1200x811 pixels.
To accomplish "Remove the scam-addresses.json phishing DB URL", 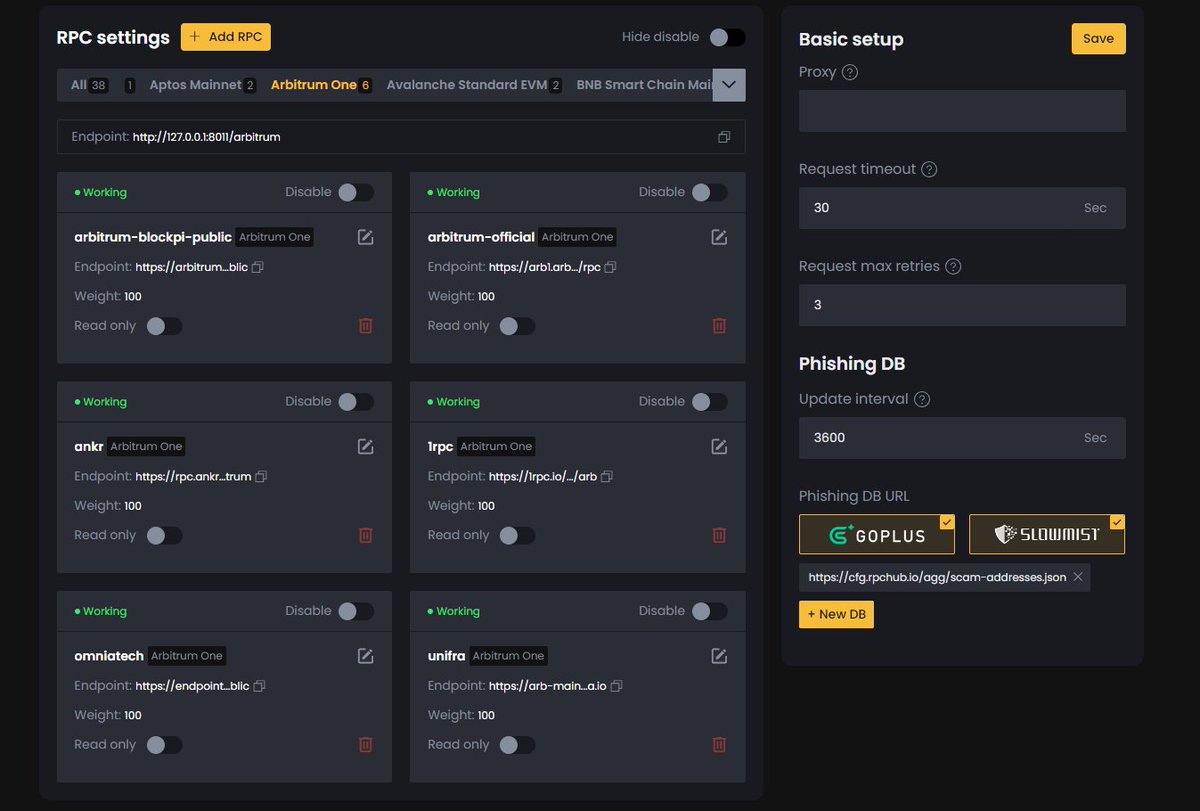I will point(1078,577).
